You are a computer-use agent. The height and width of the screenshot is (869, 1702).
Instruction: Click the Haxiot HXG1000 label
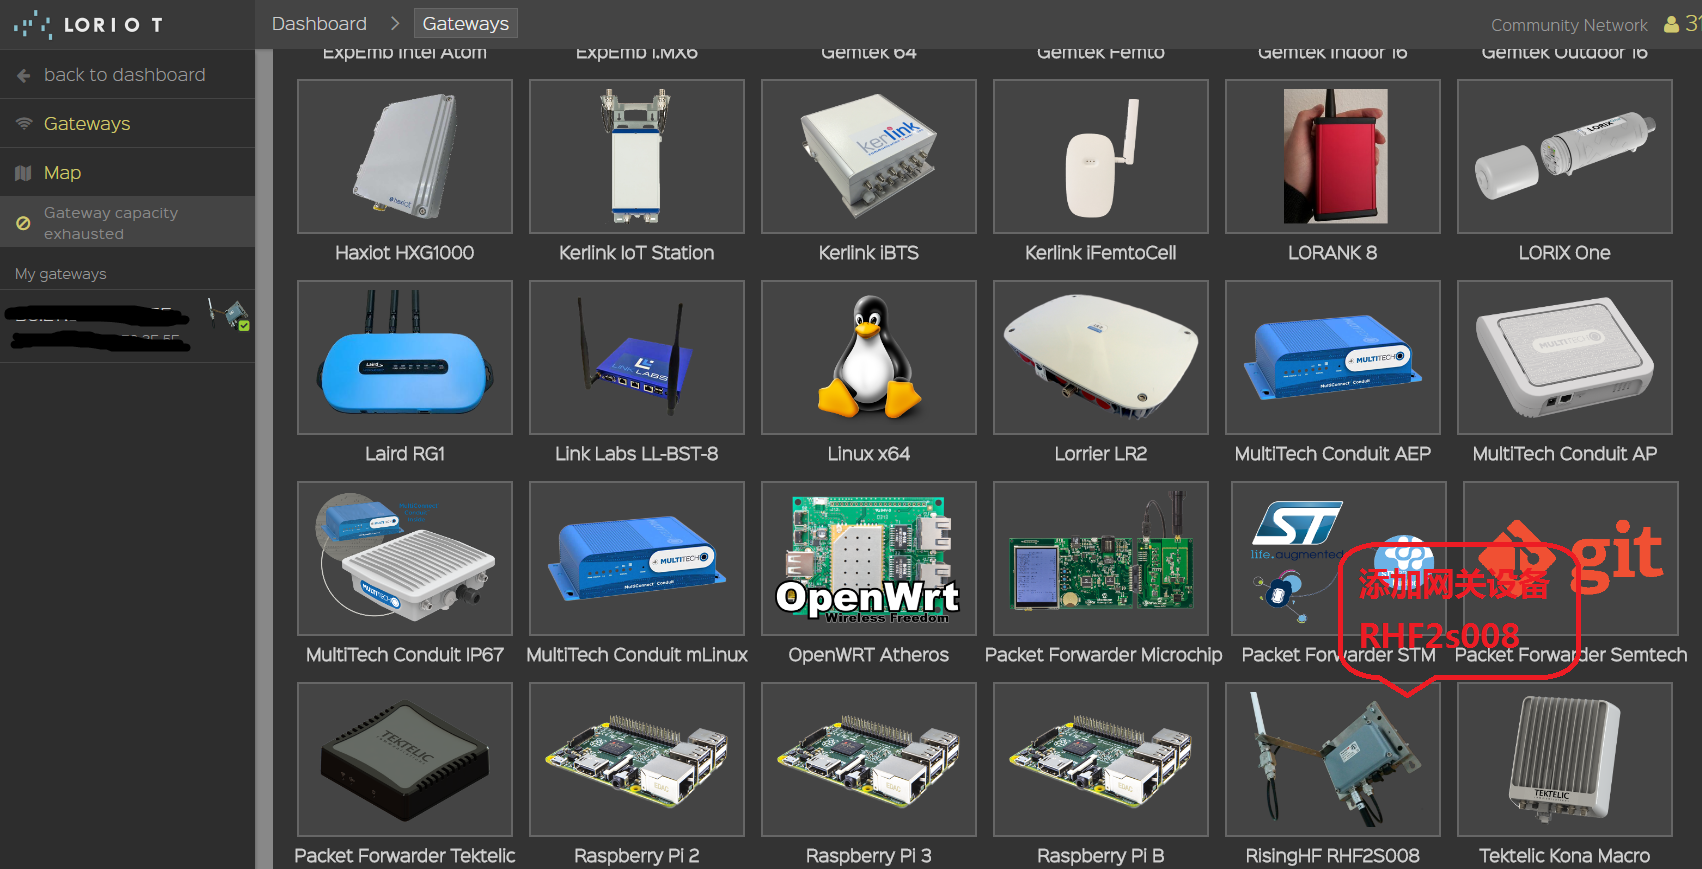(x=405, y=253)
